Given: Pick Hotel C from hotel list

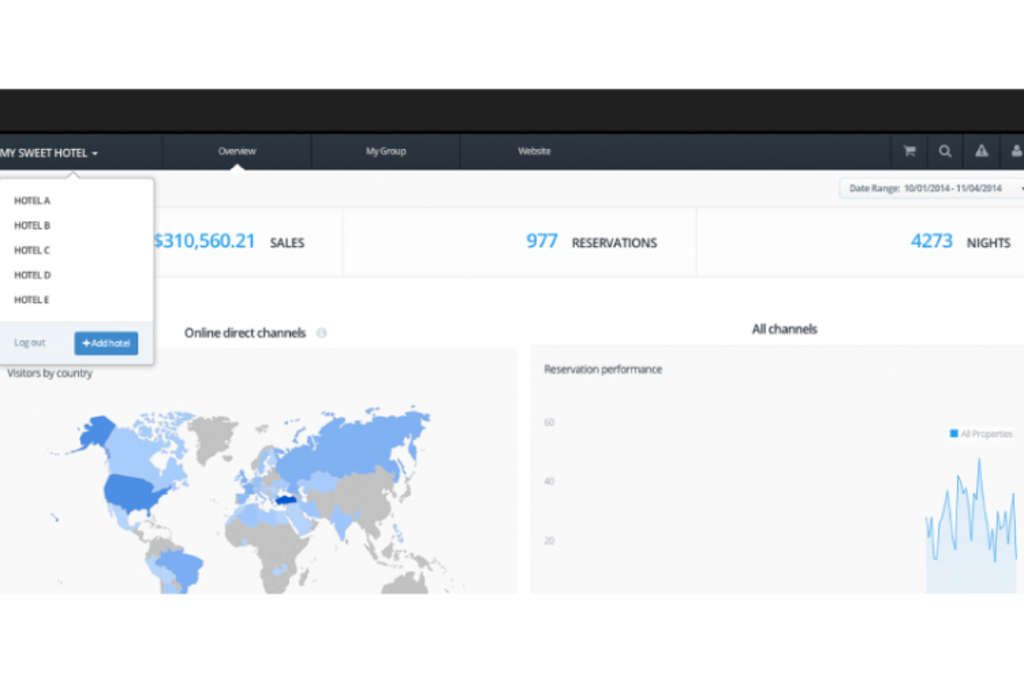Looking at the screenshot, I should click(x=32, y=250).
